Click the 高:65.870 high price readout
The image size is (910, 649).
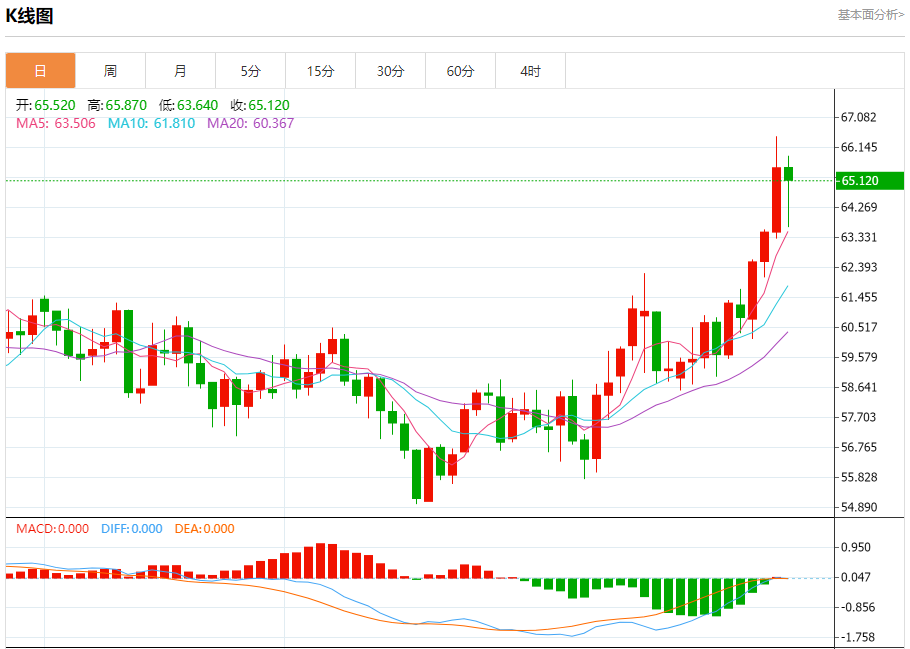[117, 105]
